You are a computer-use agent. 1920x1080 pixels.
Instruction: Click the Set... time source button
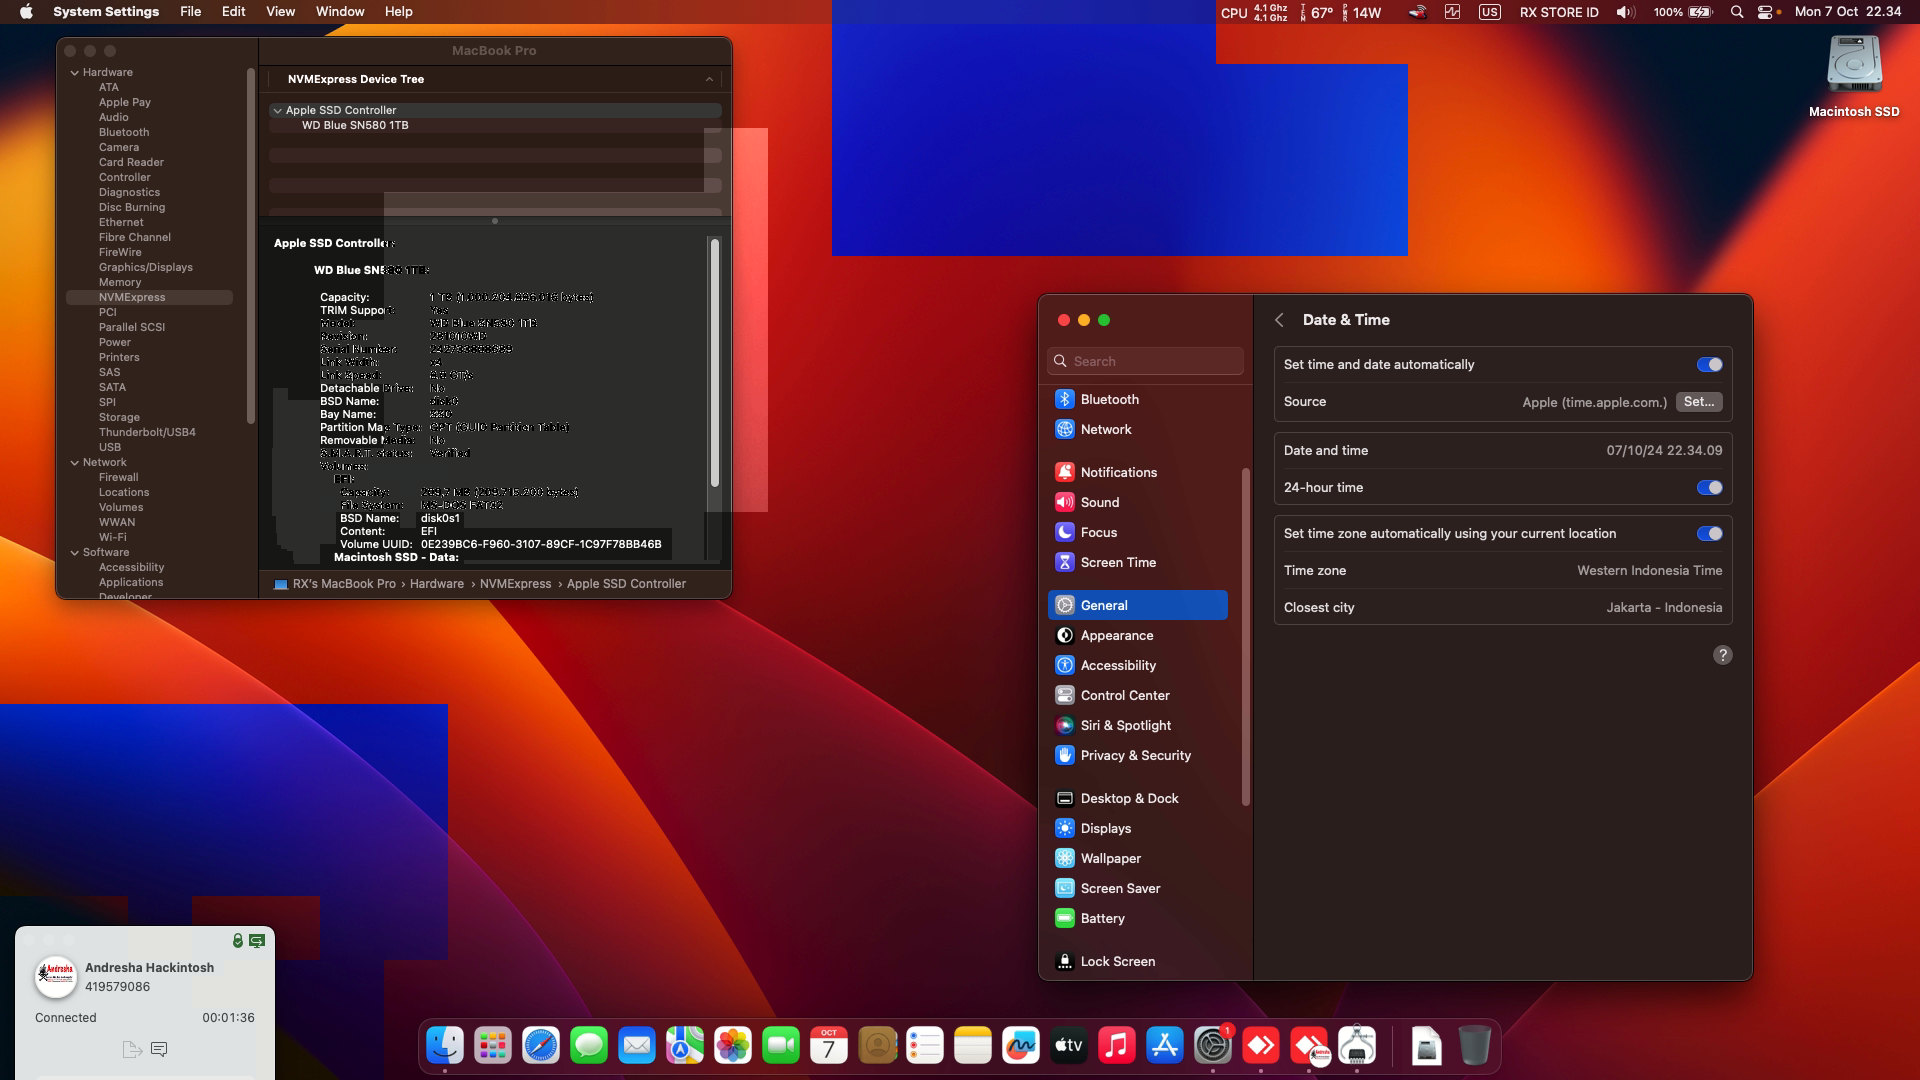point(1699,402)
